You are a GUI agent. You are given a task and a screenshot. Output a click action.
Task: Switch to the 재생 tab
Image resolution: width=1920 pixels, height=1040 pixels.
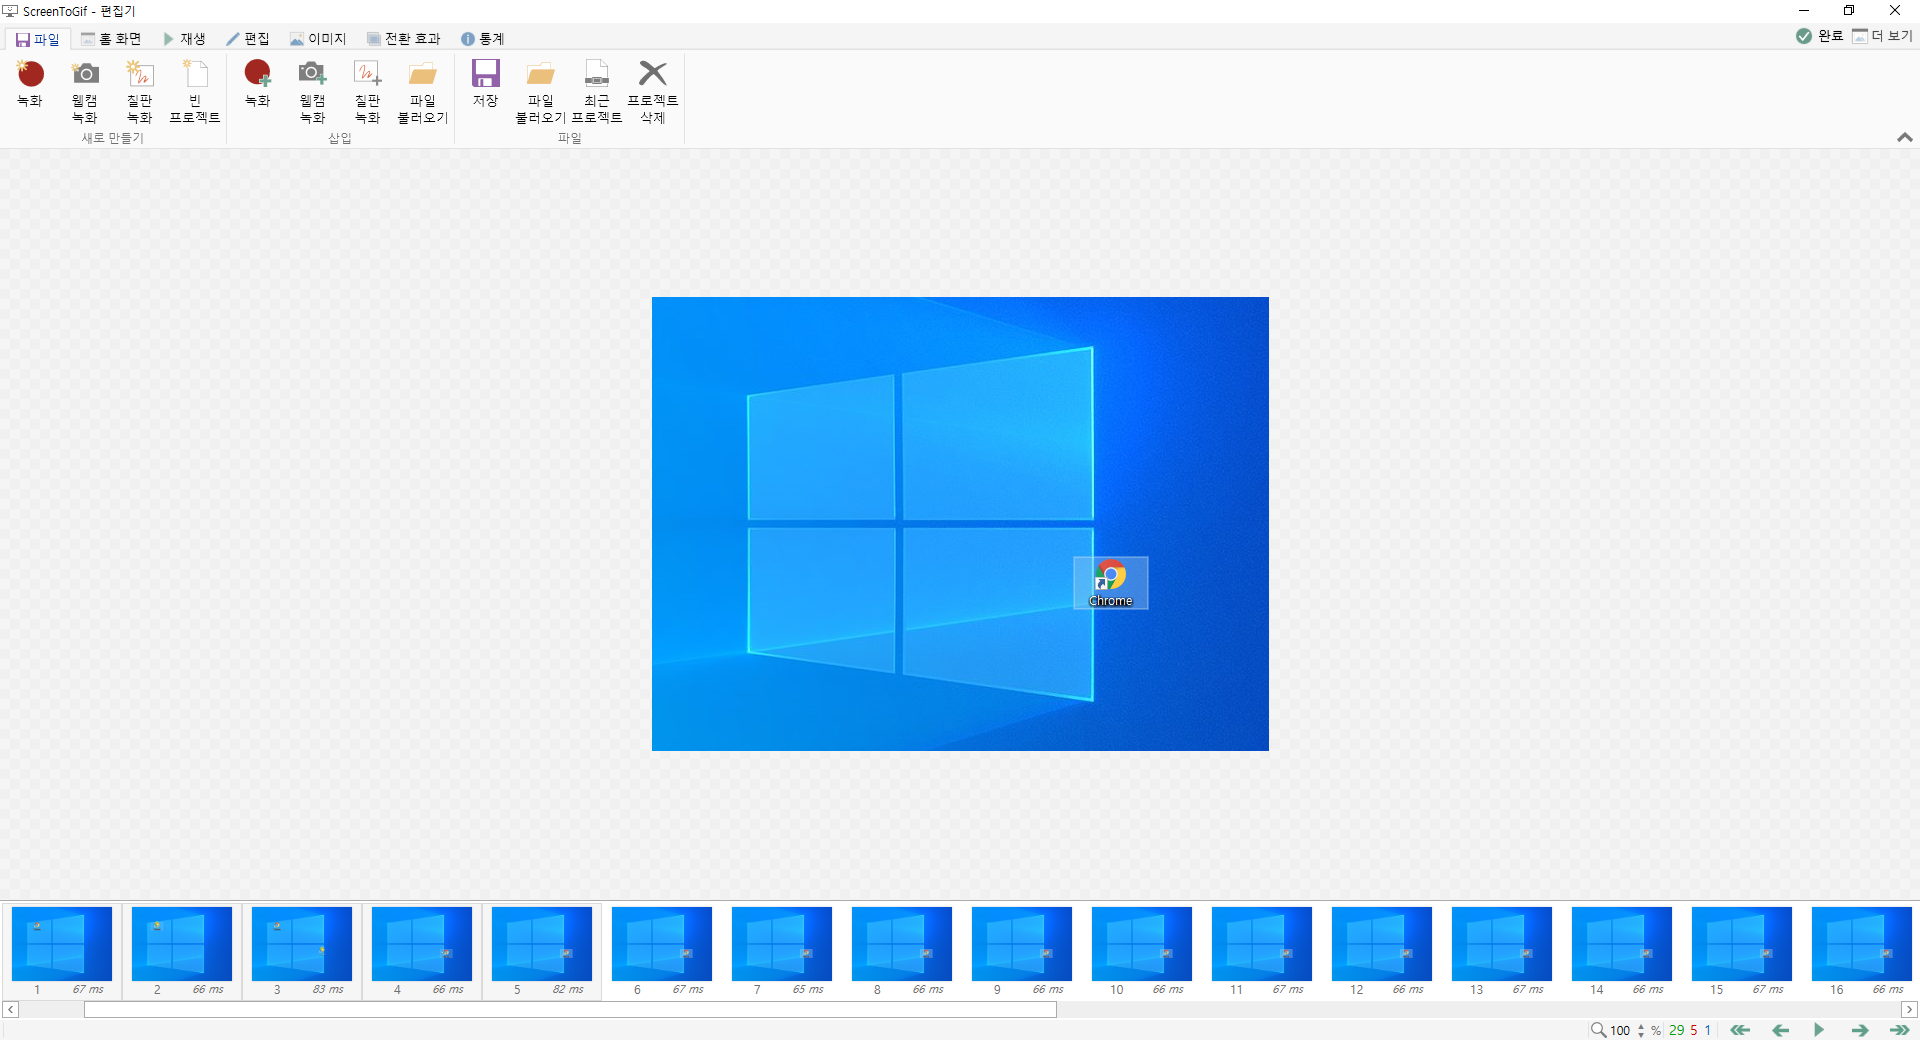(x=184, y=39)
